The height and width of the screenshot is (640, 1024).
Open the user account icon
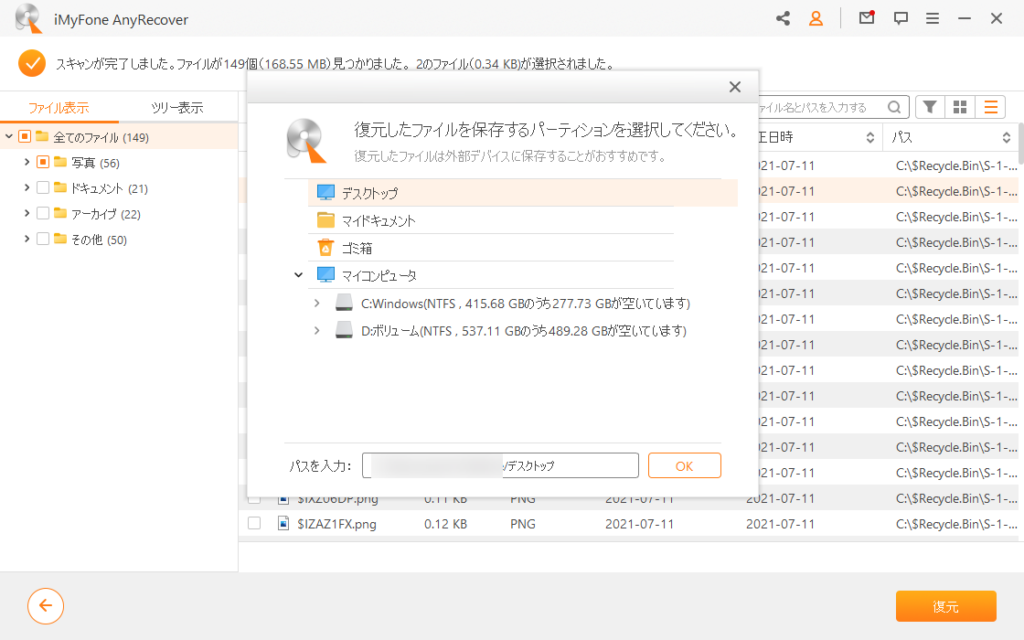816,18
